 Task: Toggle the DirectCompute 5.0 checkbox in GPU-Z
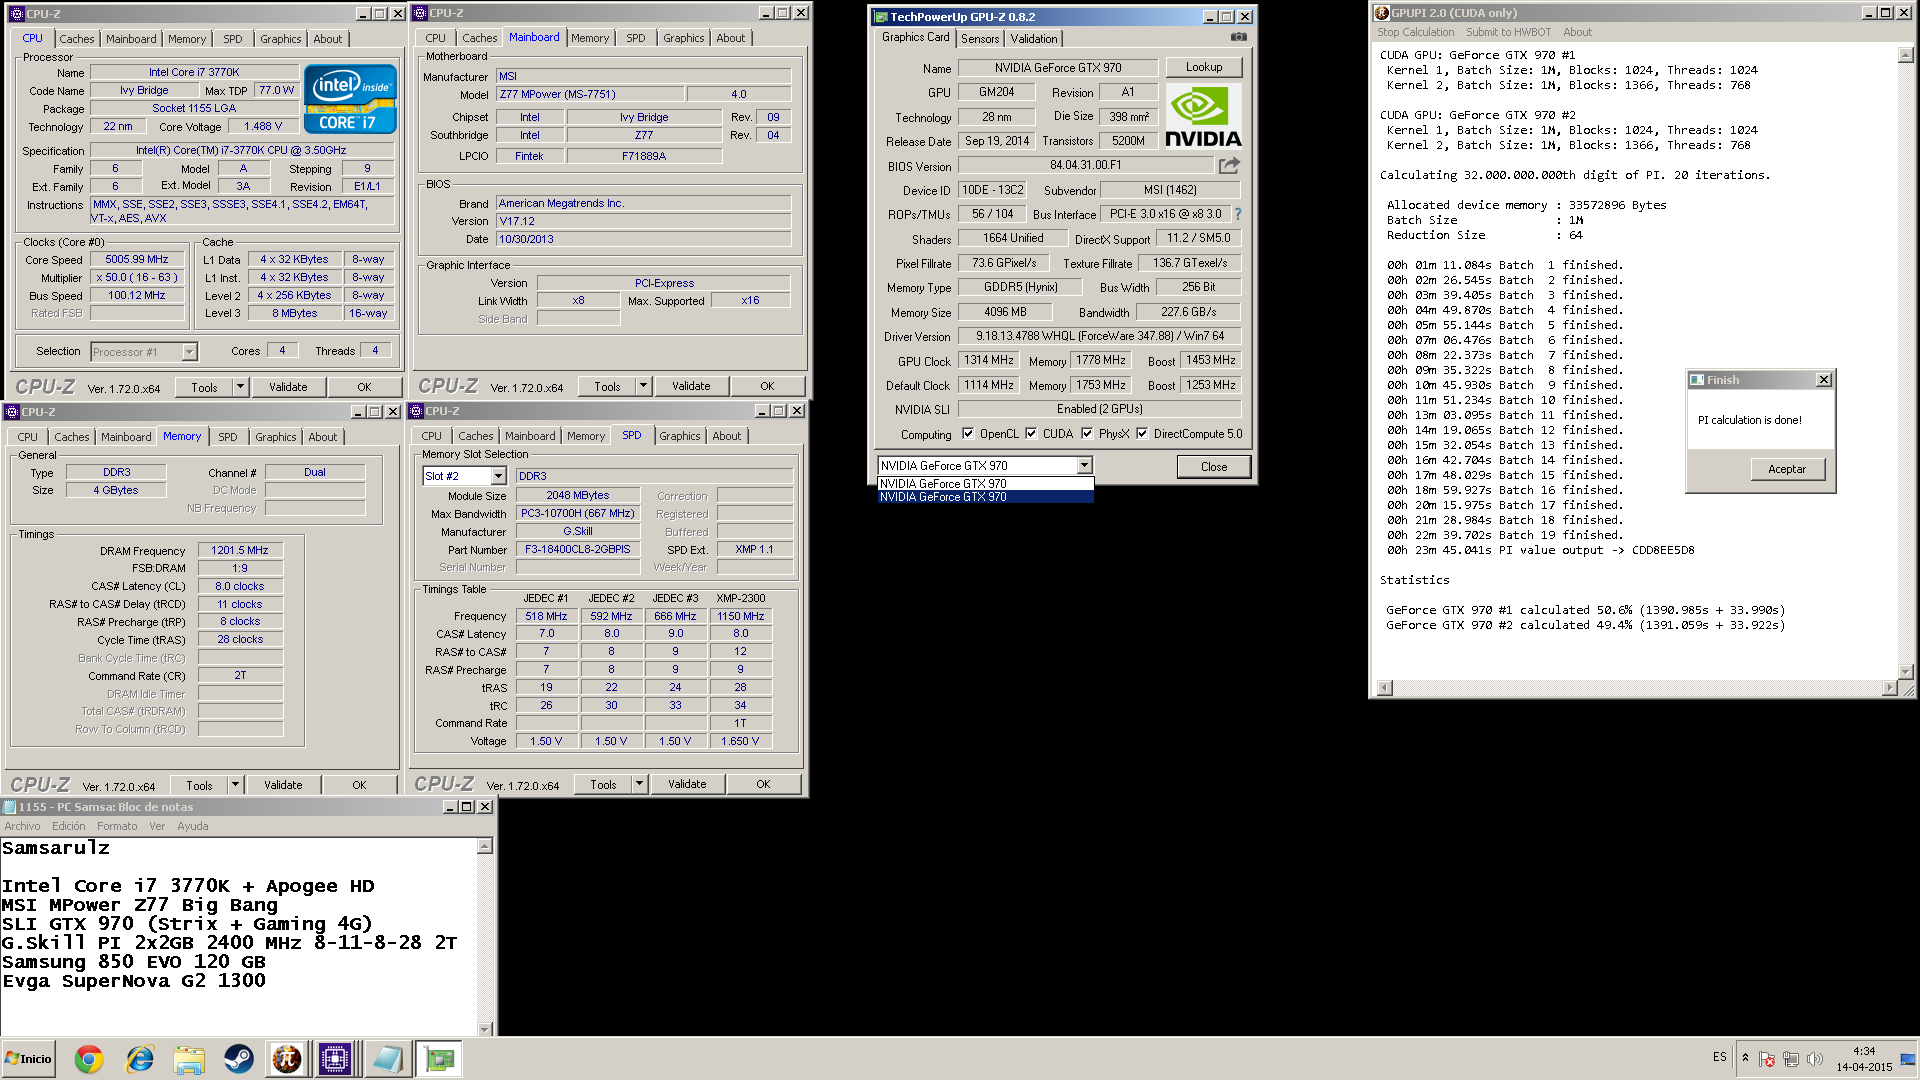click(x=1142, y=434)
